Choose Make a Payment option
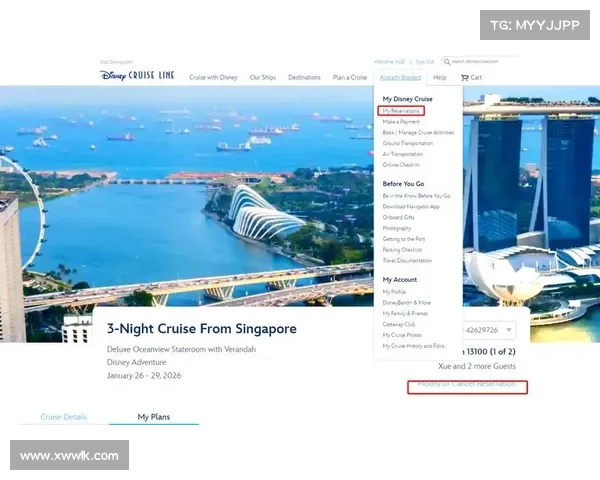The width and height of the screenshot is (600, 480). click(400, 121)
